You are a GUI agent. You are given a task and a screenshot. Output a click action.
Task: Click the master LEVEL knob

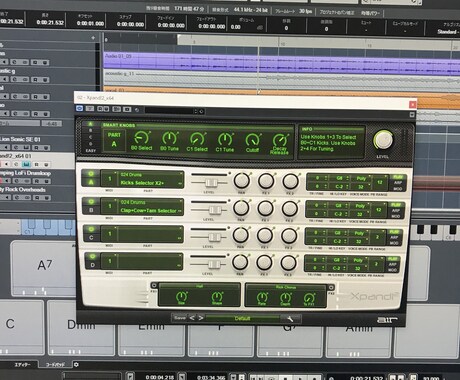383,140
